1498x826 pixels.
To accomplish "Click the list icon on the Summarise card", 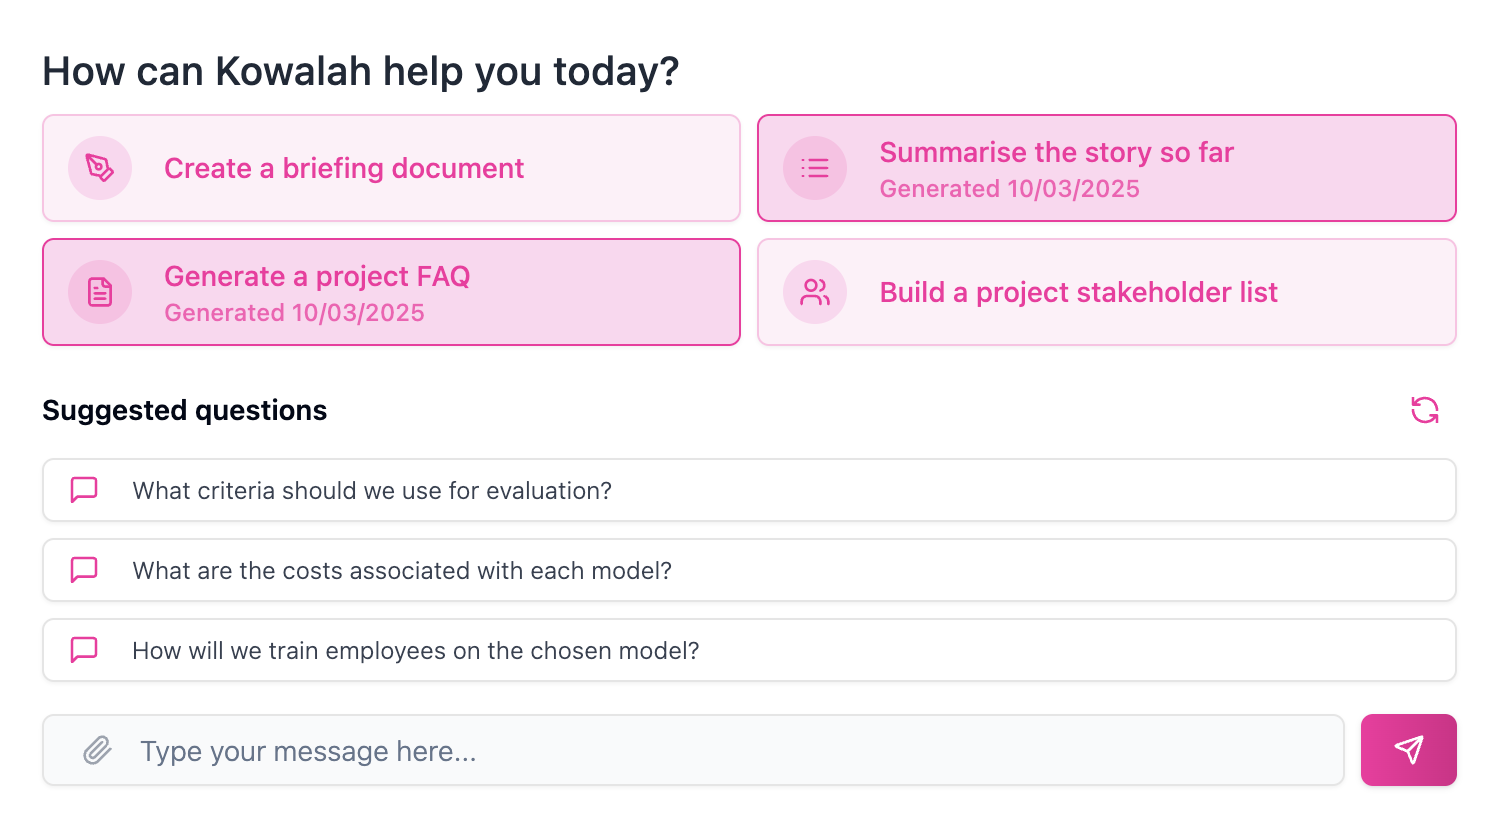I will coord(815,168).
